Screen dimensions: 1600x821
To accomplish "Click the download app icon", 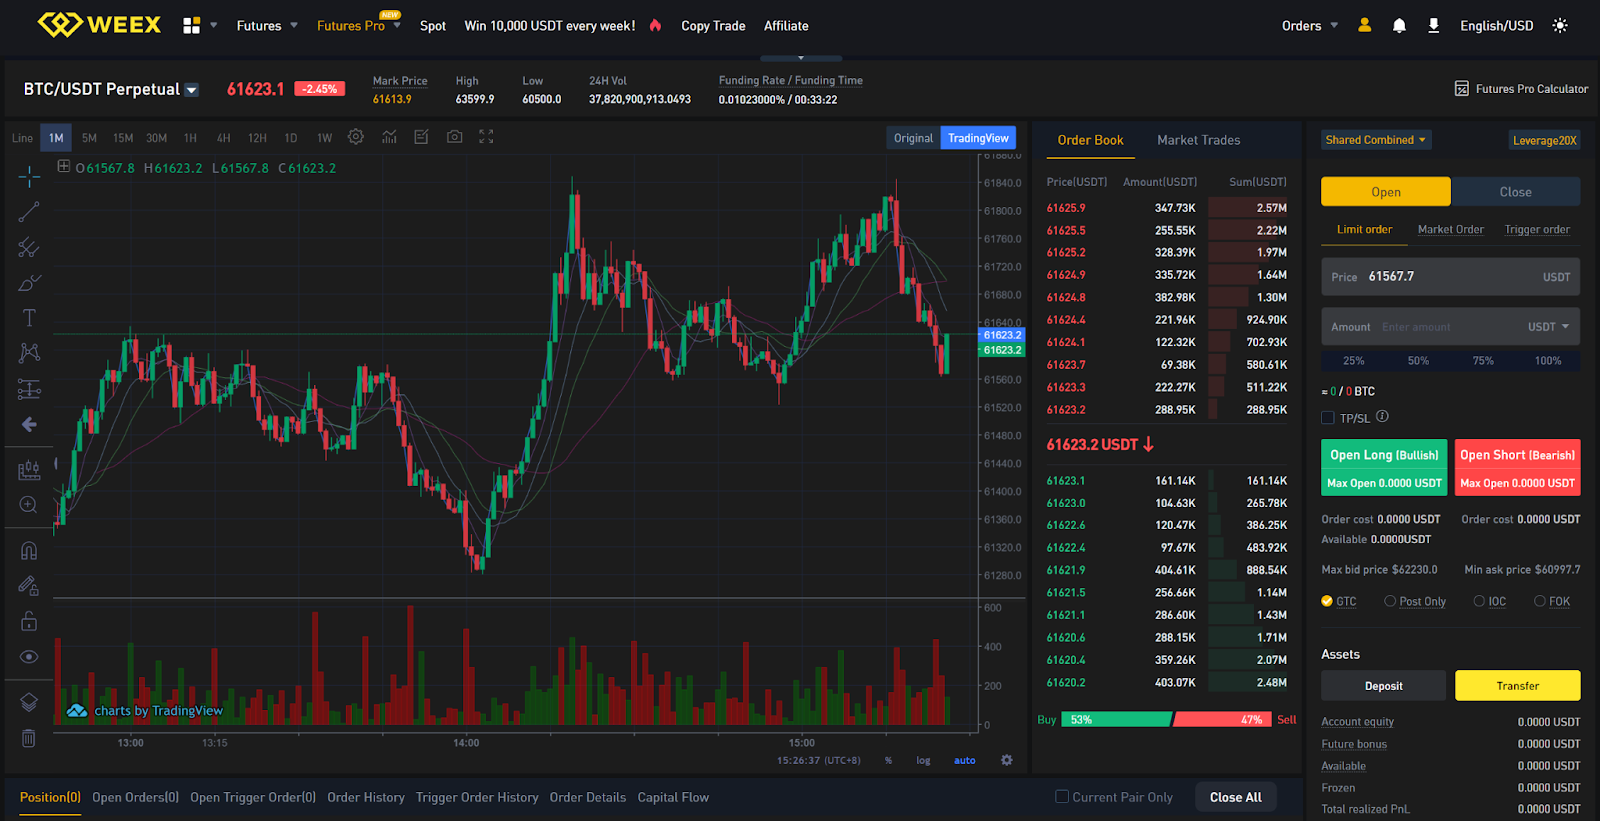I will (x=1433, y=26).
